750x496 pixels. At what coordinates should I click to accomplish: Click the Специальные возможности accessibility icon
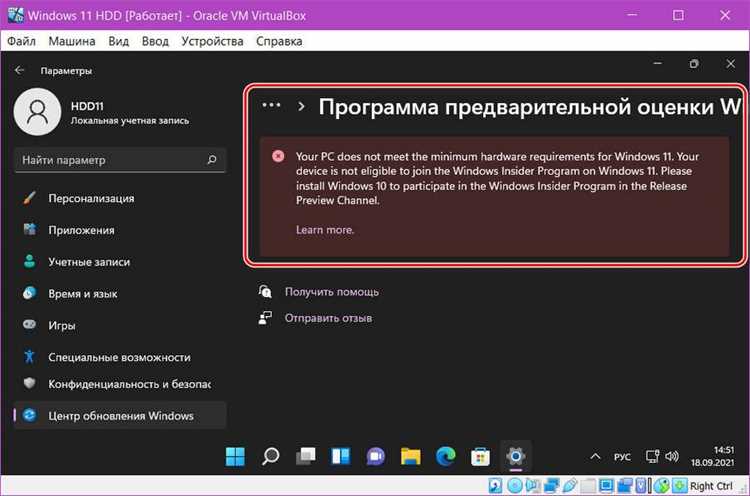click(29, 357)
